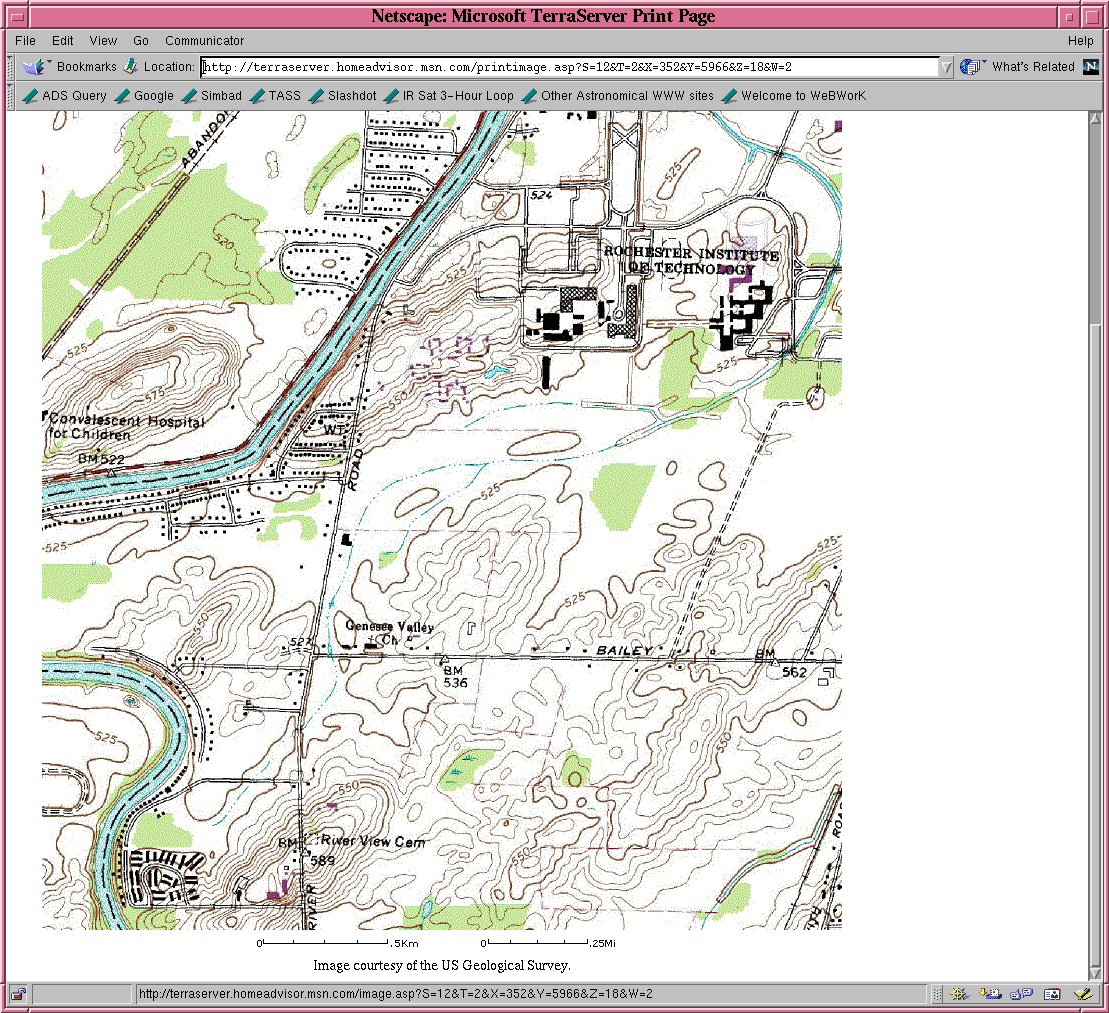The image size is (1109, 1013).
Task: Expand the Location URL history dropdown
Action: [x=946, y=68]
